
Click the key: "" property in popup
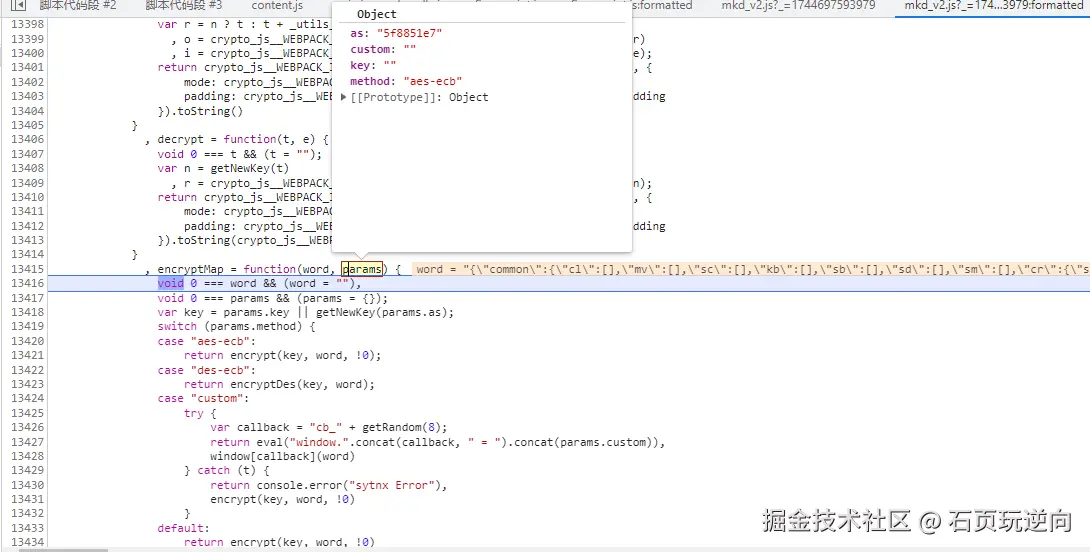point(373,65)
